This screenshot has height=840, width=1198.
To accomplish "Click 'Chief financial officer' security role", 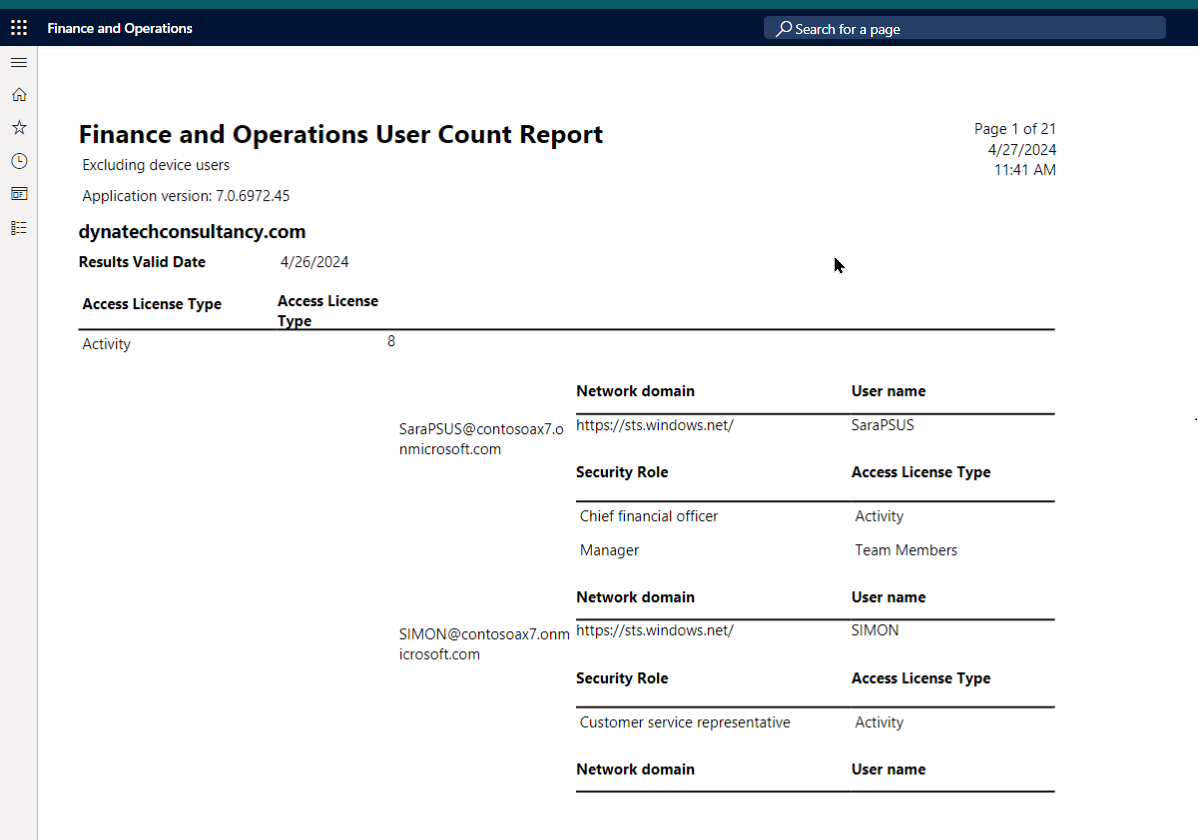I will coord(649,516).
